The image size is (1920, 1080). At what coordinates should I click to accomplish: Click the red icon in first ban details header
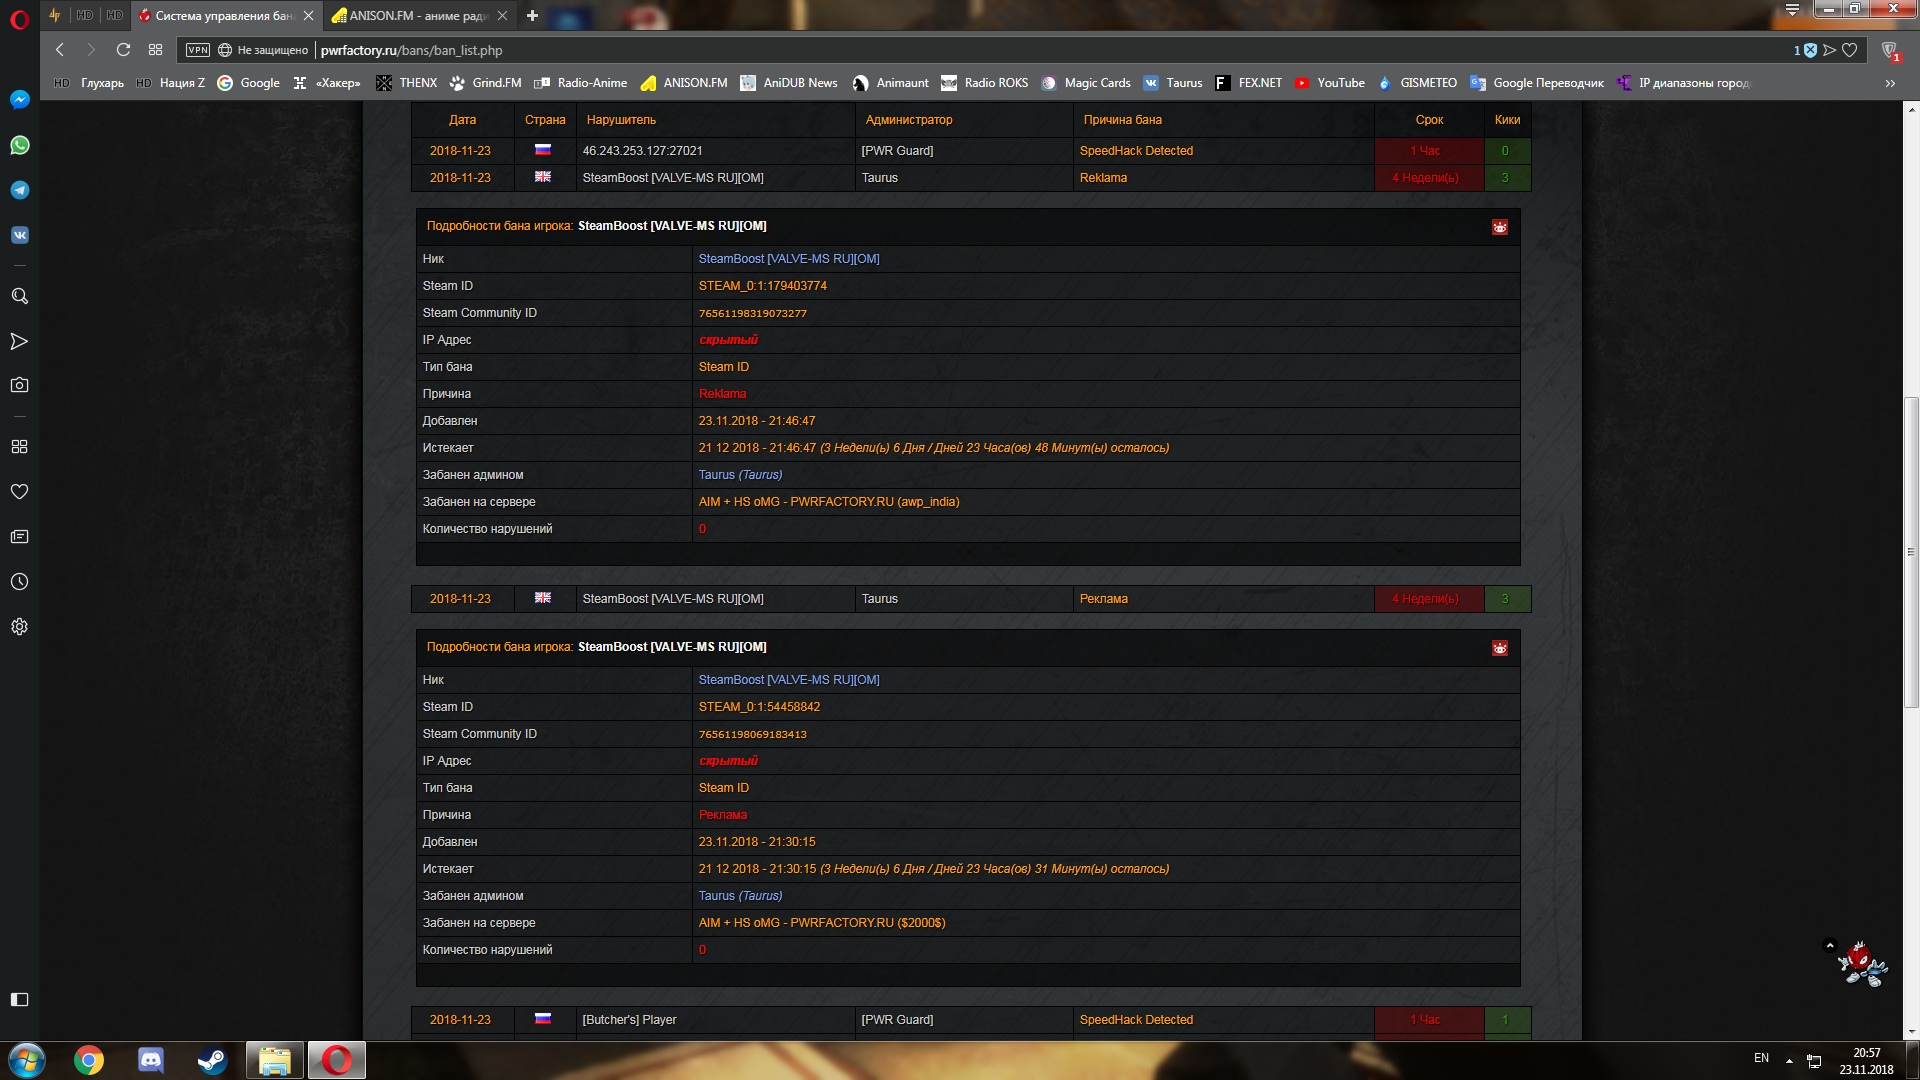click(x=1499, y=227)
